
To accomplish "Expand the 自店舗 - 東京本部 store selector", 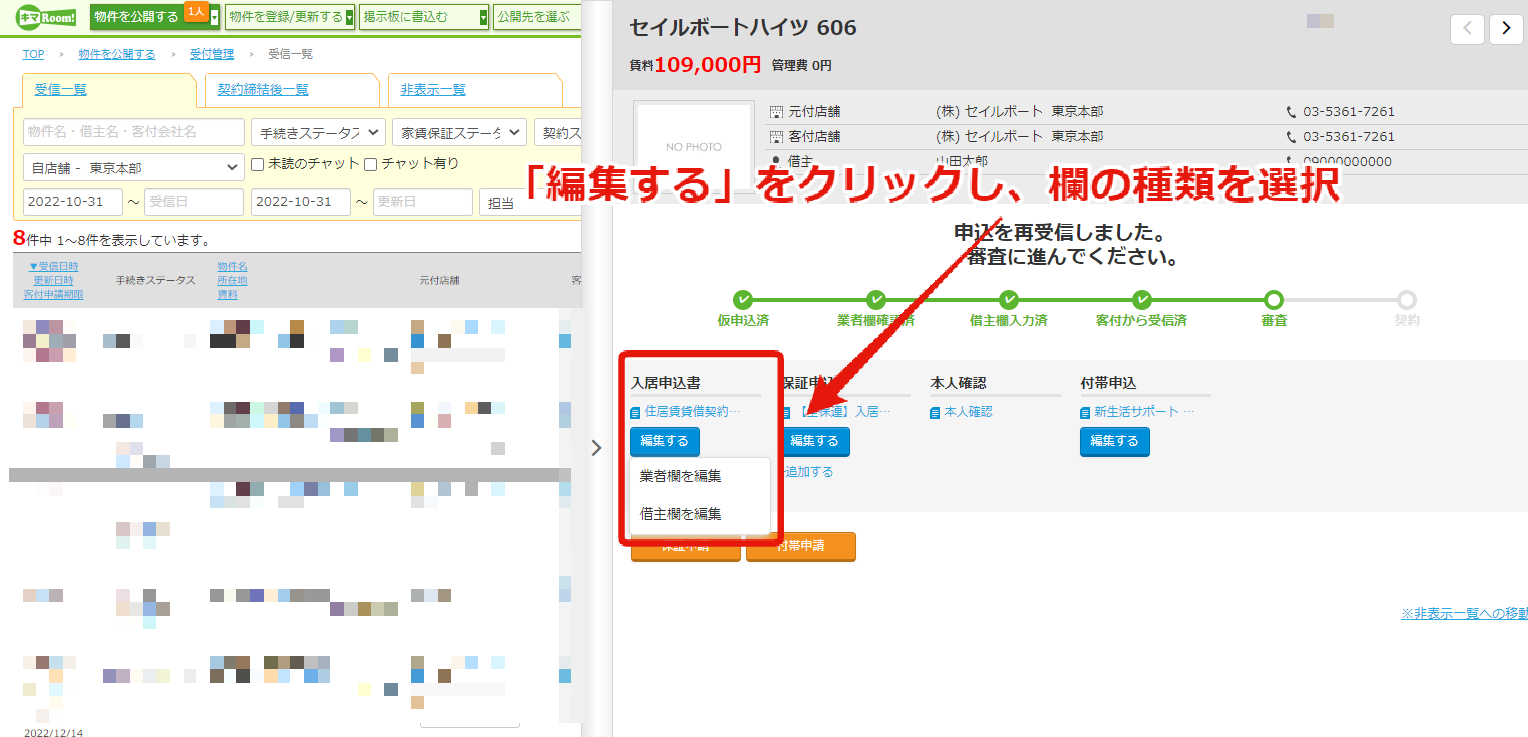I will coord(134,167).
